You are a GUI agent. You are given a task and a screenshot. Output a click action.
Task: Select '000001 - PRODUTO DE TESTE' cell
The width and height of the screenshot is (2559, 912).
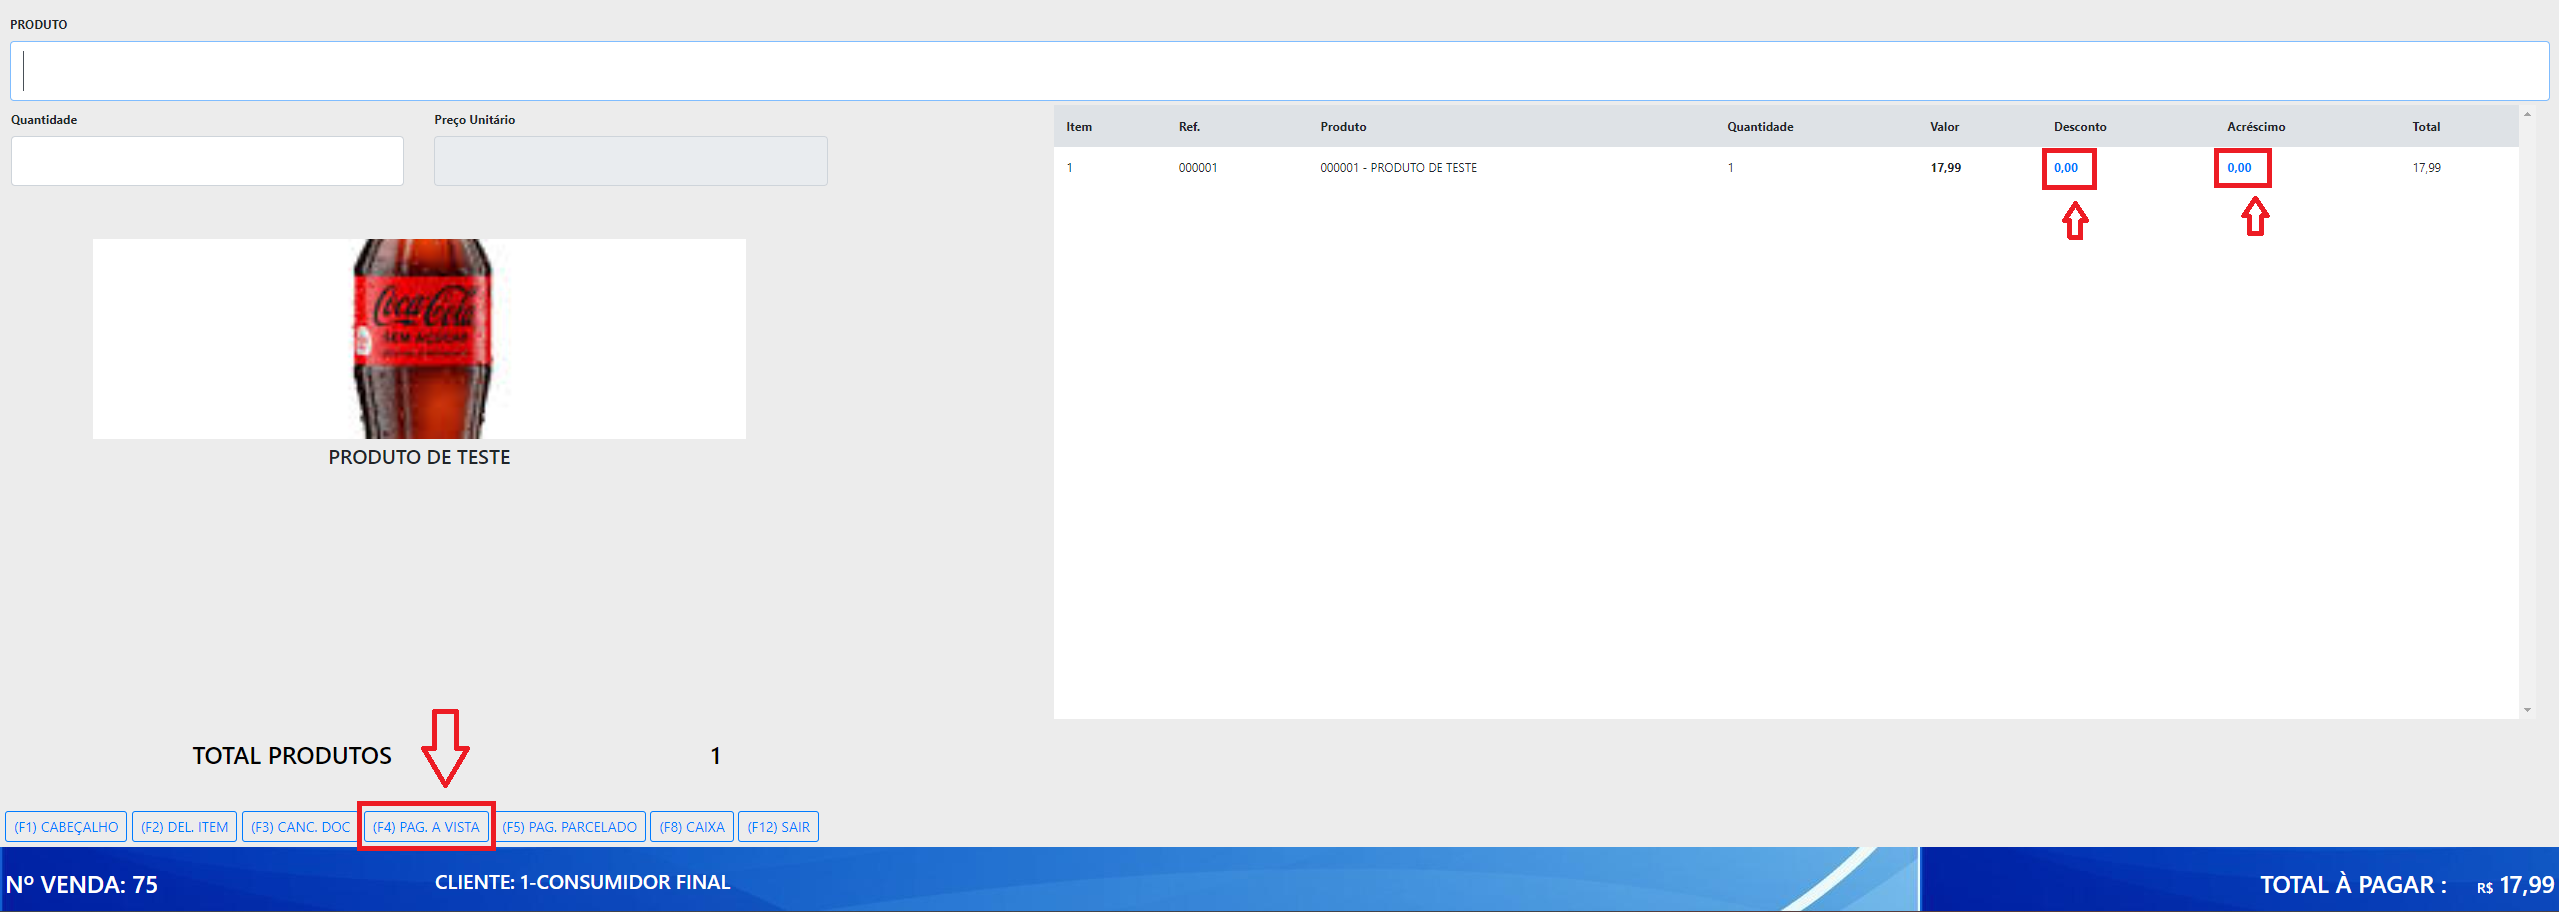point(1398,168)
